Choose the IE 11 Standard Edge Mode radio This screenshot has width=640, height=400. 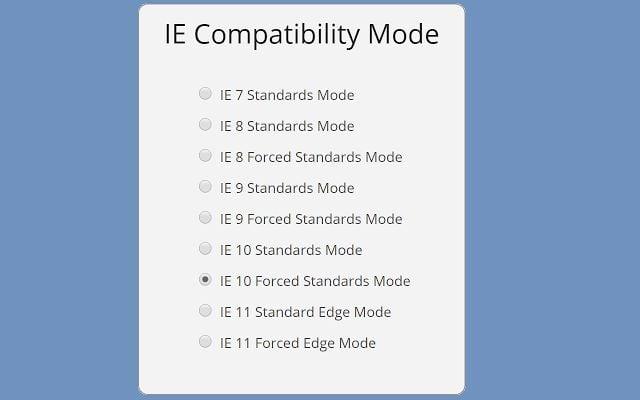click(x=205, y=311)
